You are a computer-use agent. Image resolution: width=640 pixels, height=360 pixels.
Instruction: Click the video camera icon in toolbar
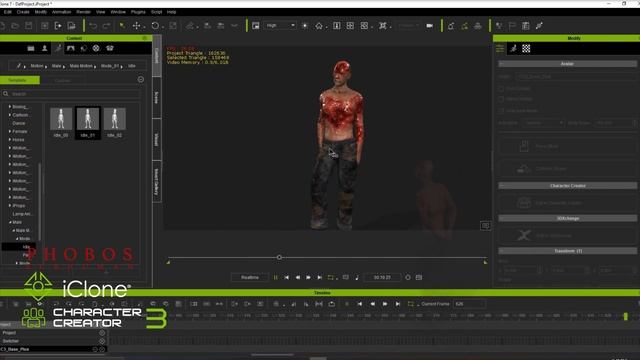click(x=429, y=26)
